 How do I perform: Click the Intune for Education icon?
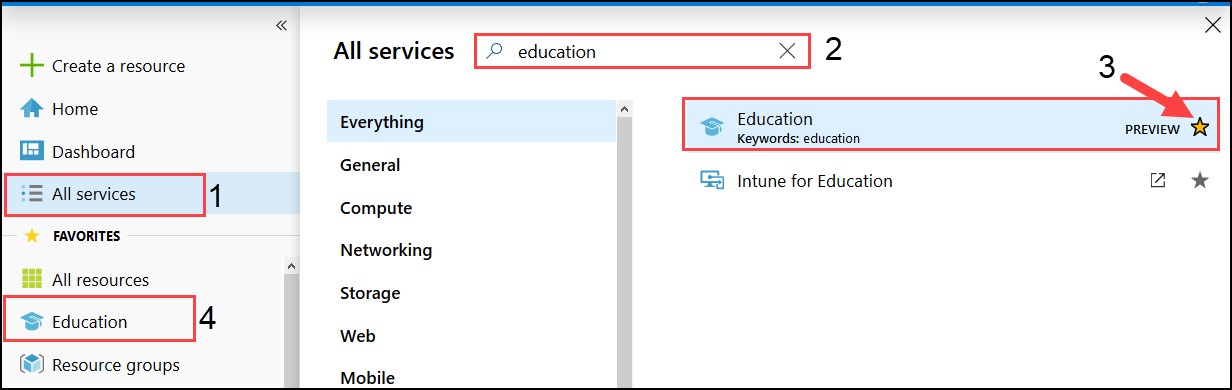712,181
